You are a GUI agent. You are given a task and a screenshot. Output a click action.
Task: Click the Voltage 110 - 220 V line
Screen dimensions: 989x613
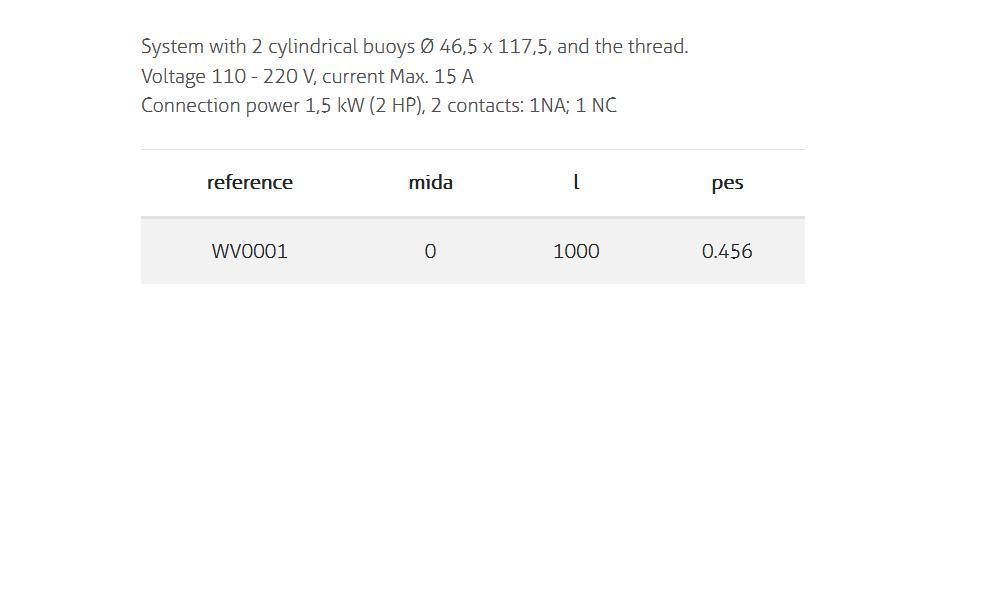point(307,76)
